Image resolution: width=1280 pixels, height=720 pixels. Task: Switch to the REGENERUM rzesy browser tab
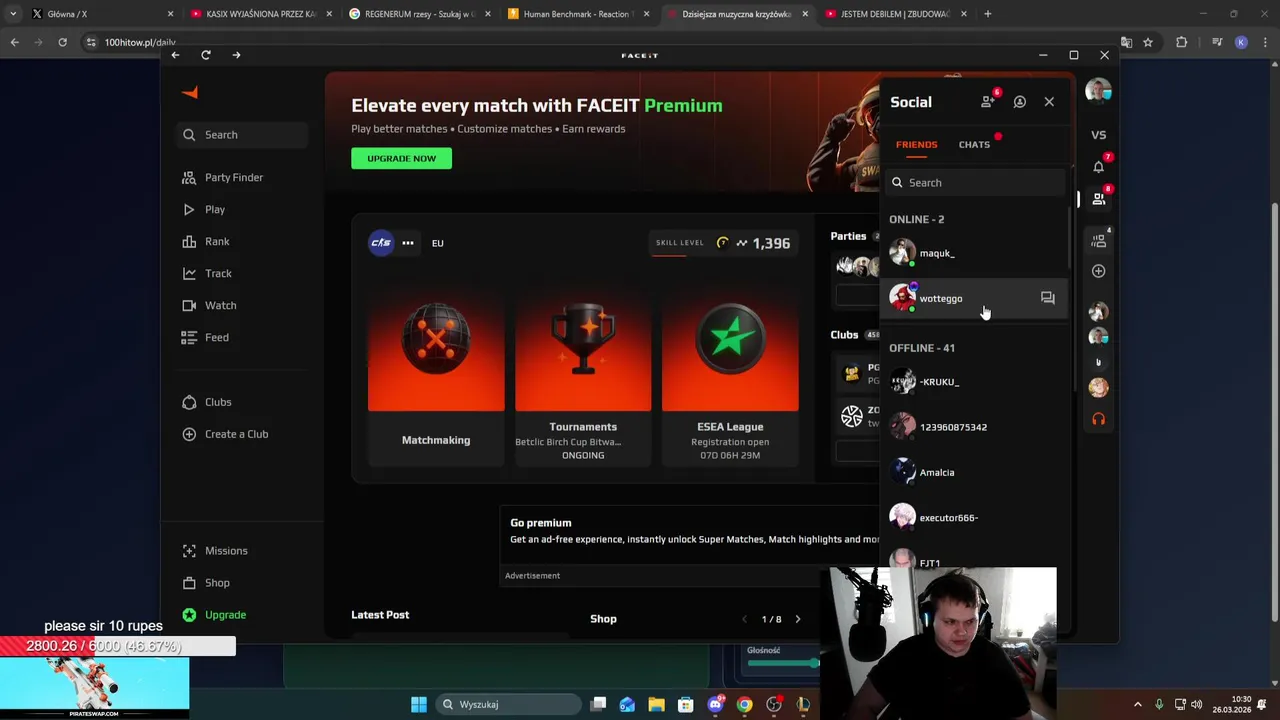(418, 14)
